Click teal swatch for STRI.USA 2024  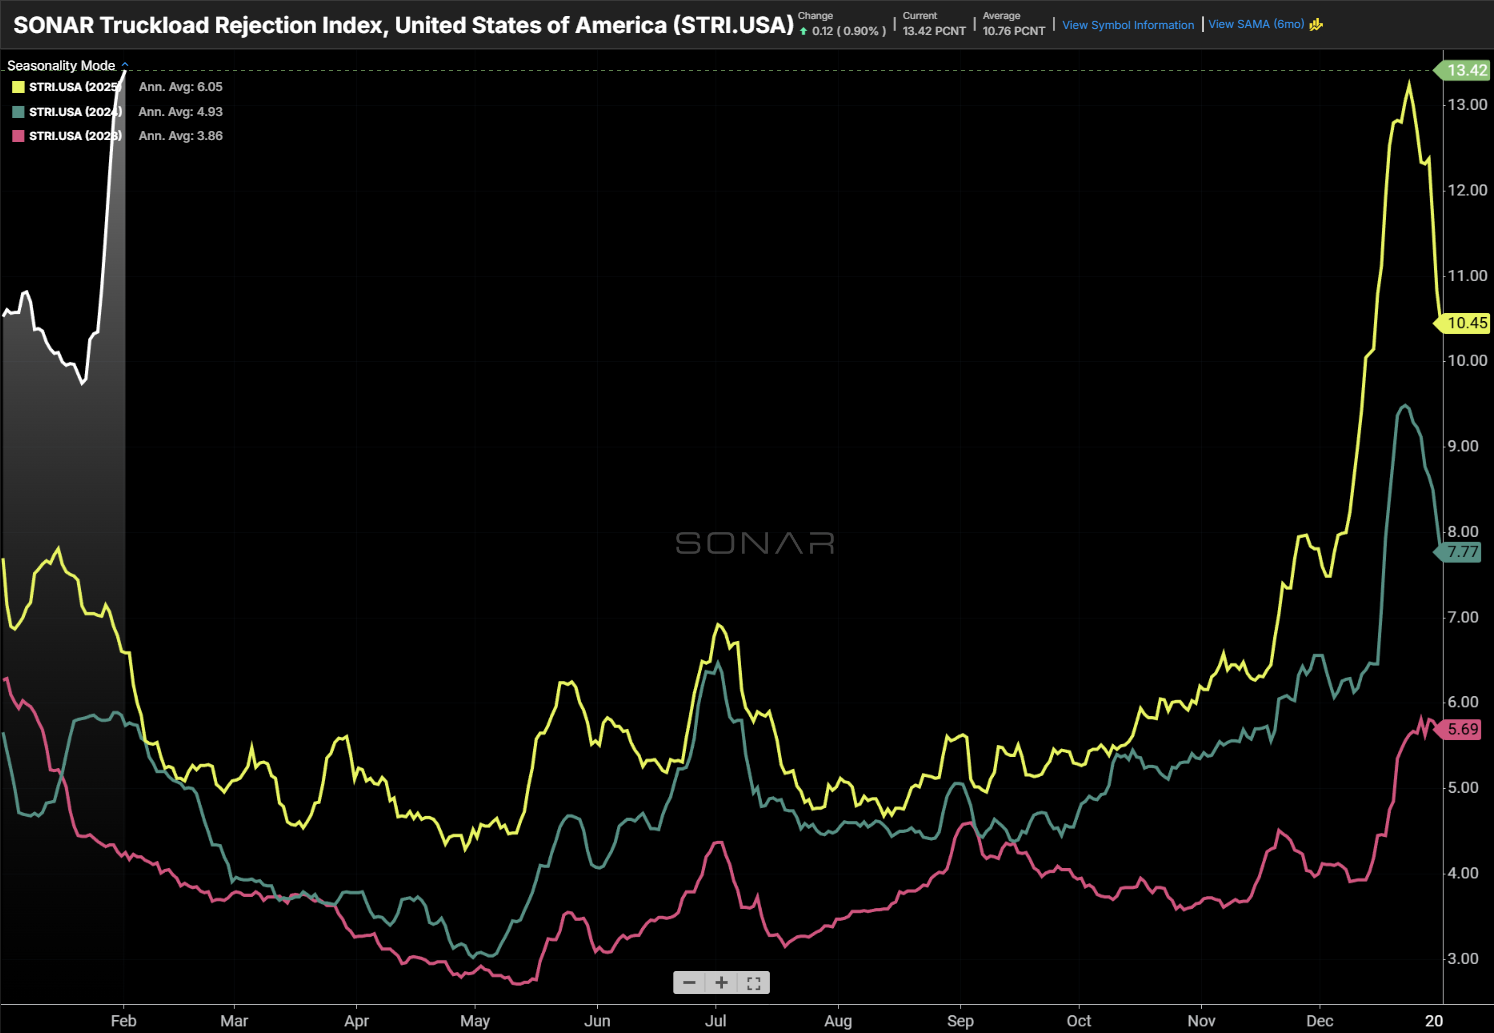pos(18,112)
